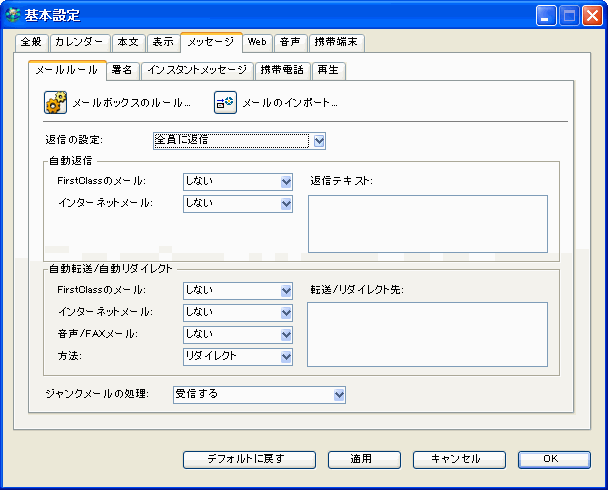Click inside the 返信テキスト text box
This screenshot has height=490, width=608.
pos(427,223)
